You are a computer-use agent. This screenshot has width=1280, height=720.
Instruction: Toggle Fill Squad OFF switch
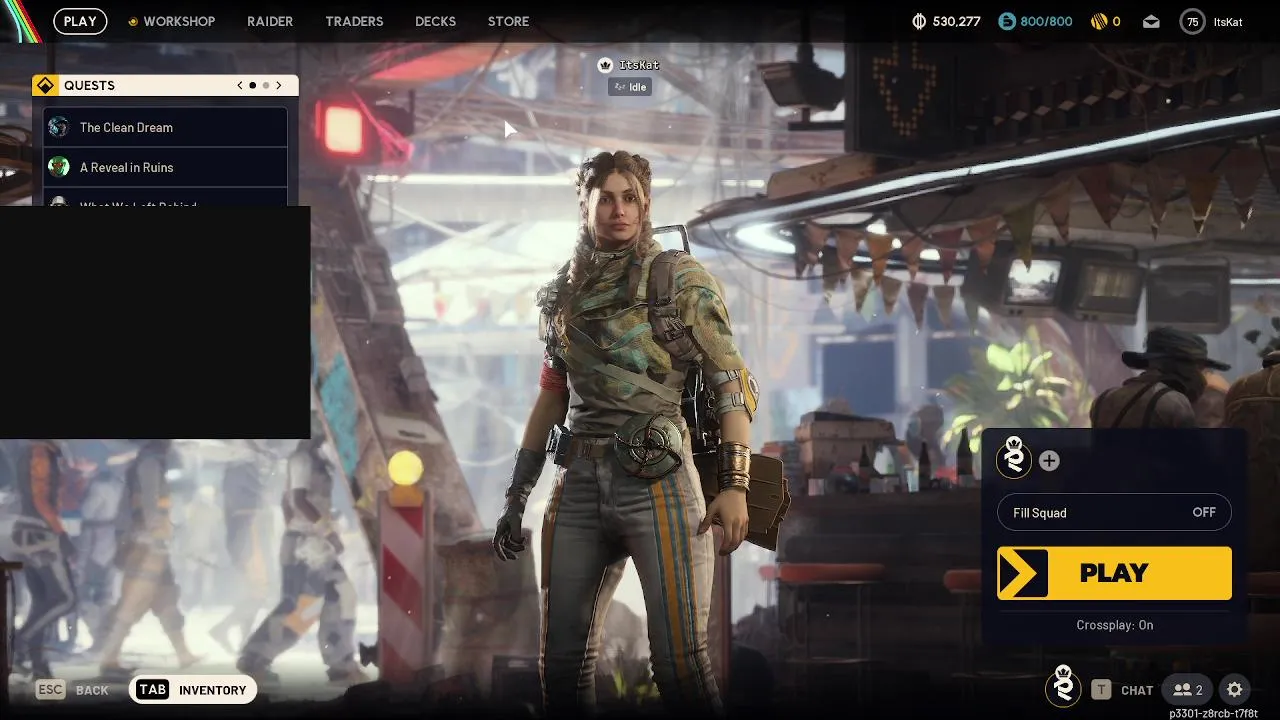pyautogui.click(x=1114, y=513)
